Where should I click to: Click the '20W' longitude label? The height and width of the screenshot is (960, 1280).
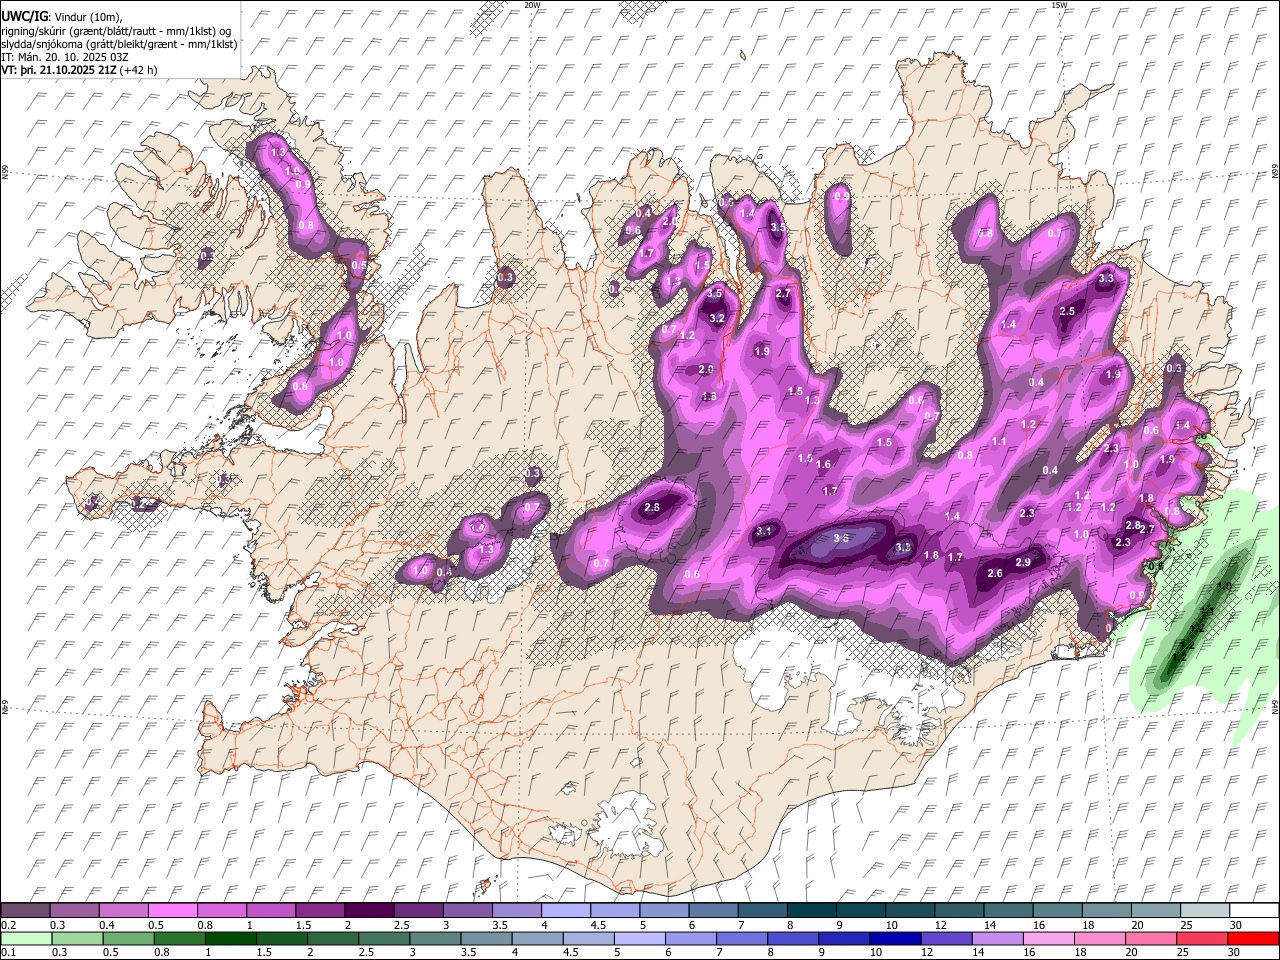[532, 5]
